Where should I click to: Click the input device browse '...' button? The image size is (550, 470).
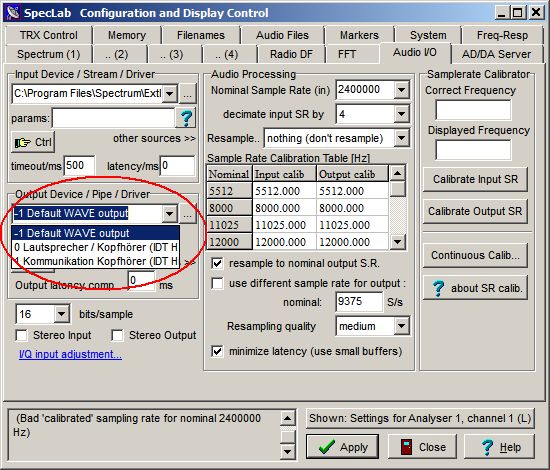click(187, 94)
